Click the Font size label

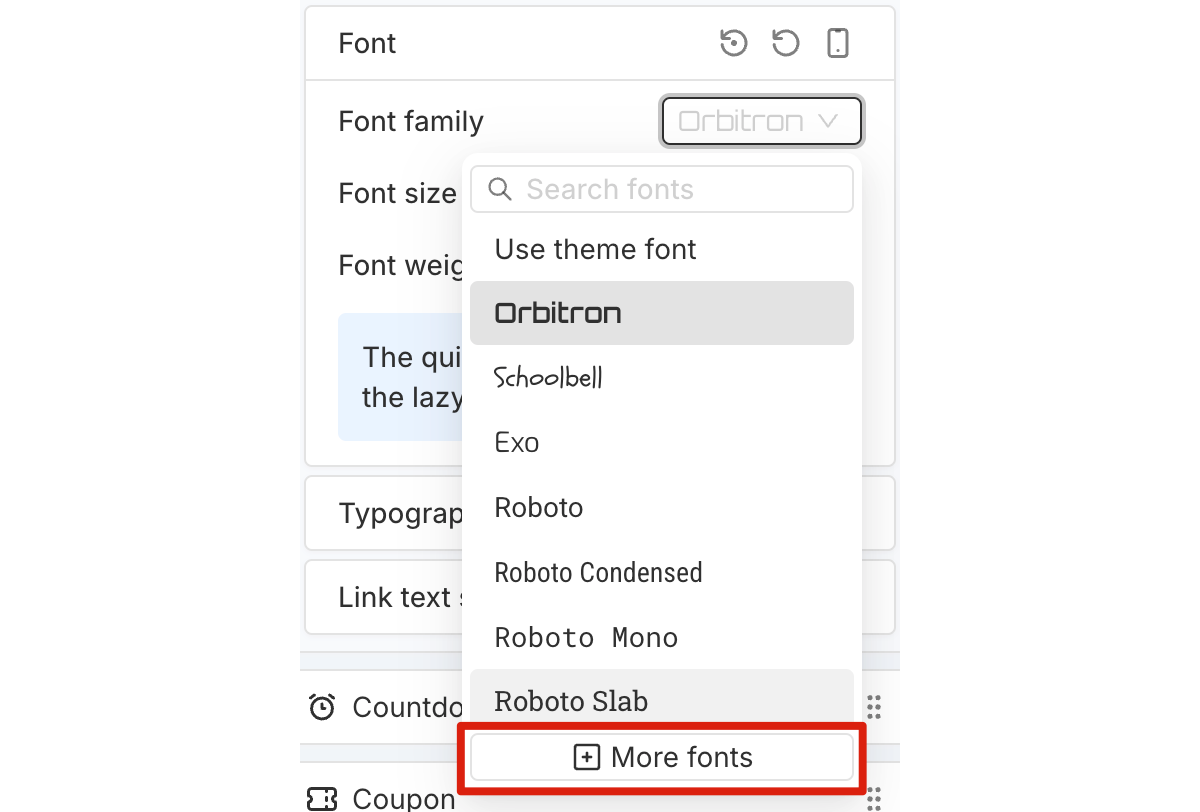[x=397, y=193]
